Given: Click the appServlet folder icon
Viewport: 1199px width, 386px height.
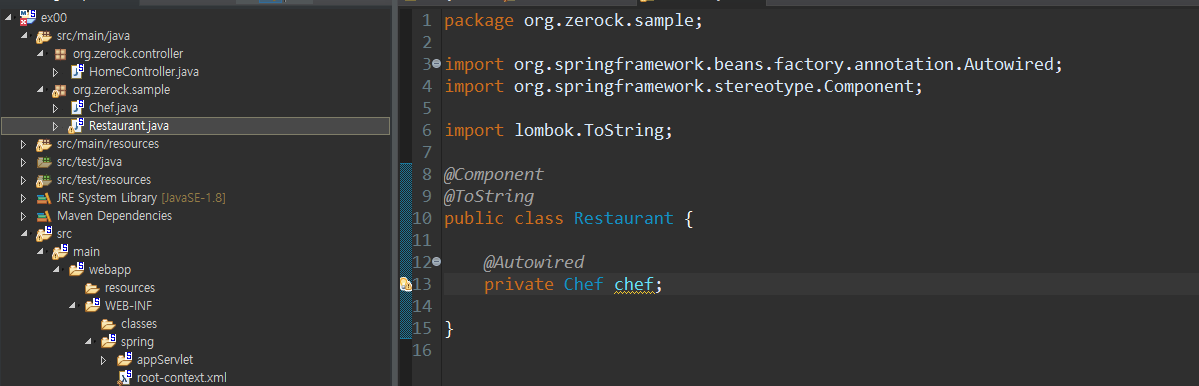Looking at the screenshot, I should point(125,359).
